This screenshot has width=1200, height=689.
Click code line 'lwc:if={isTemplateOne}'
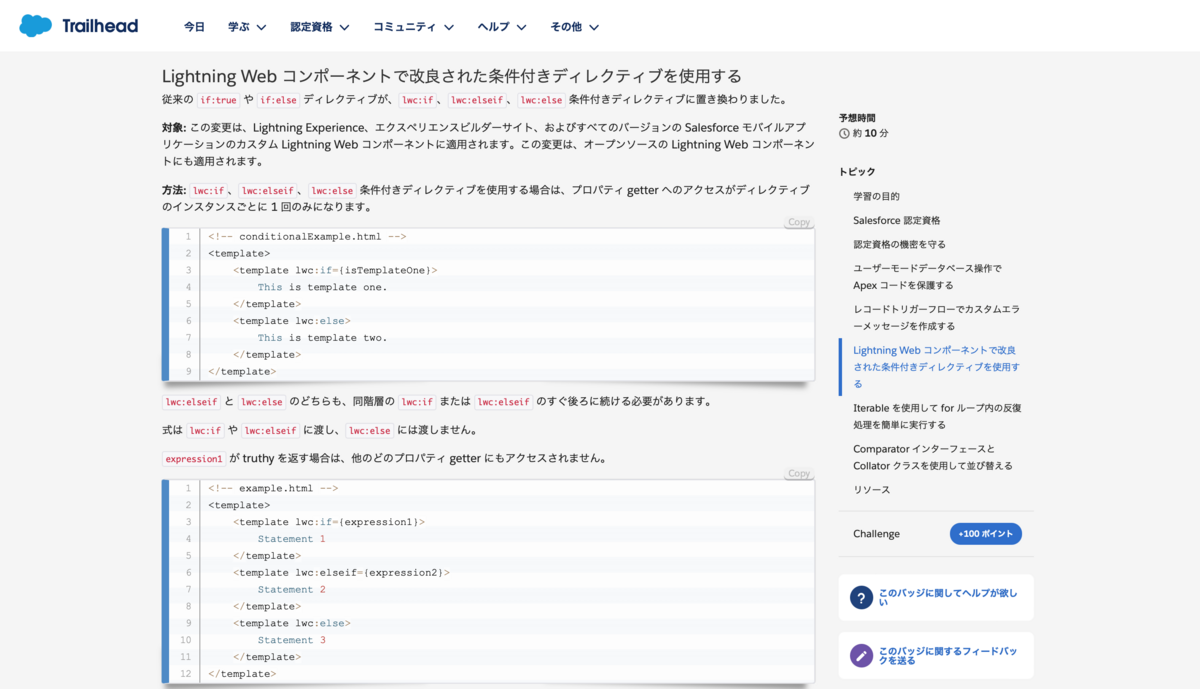click(x=335, y=270)
